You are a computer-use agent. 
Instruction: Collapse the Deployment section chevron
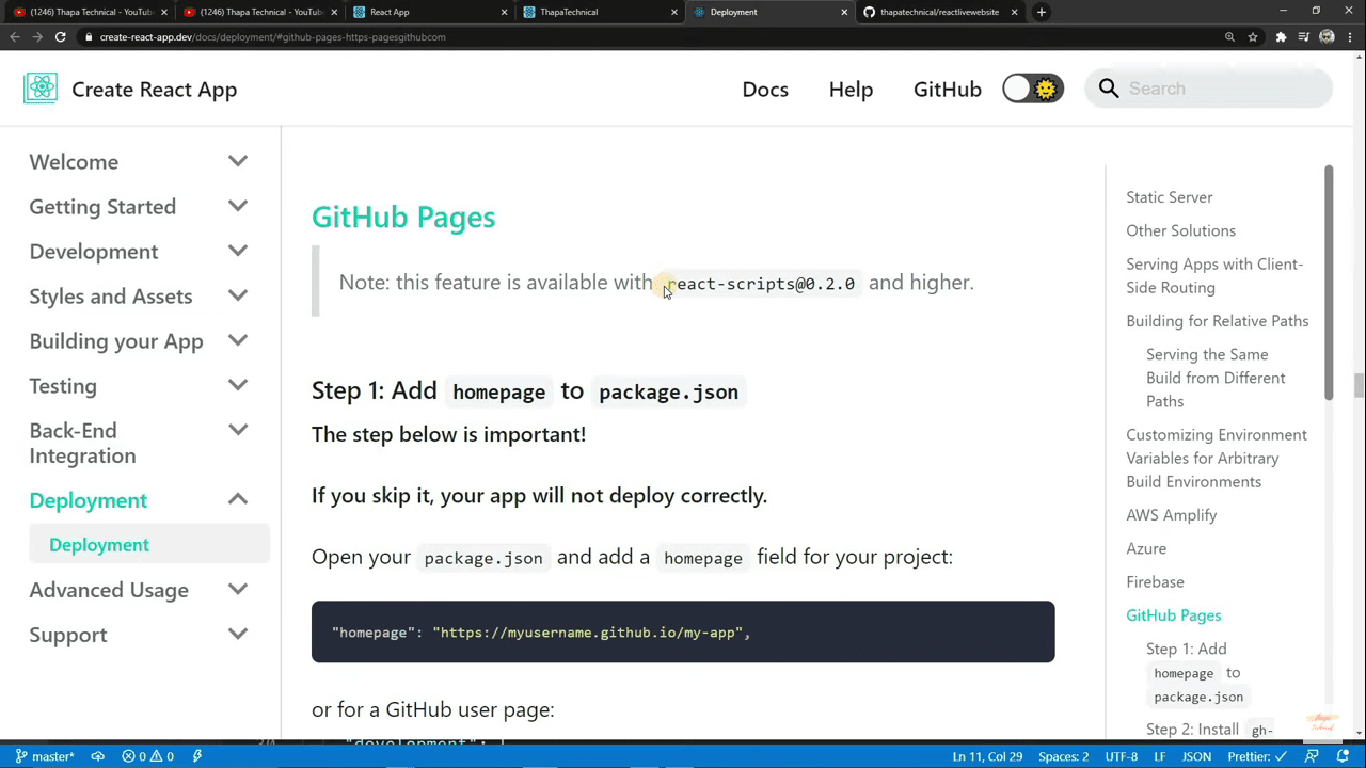tap(238, 499)
